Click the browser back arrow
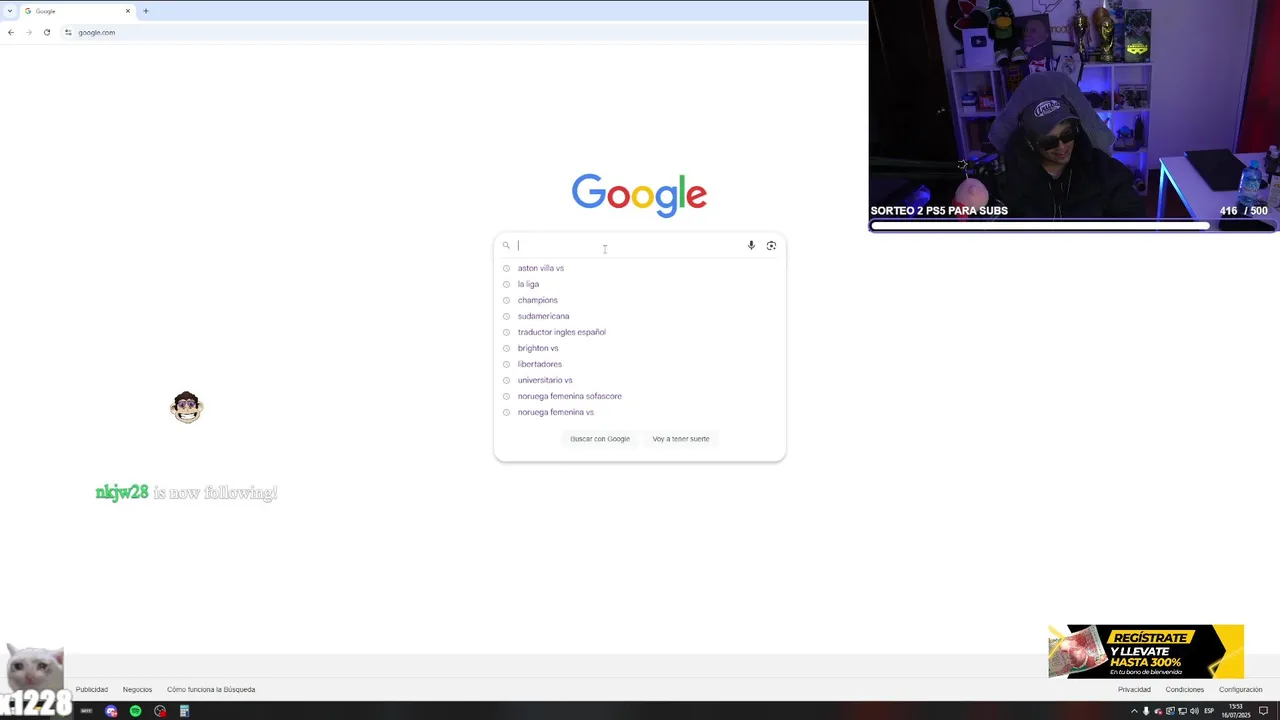Viewport: 1280px width, 720px height. (11, 32)
